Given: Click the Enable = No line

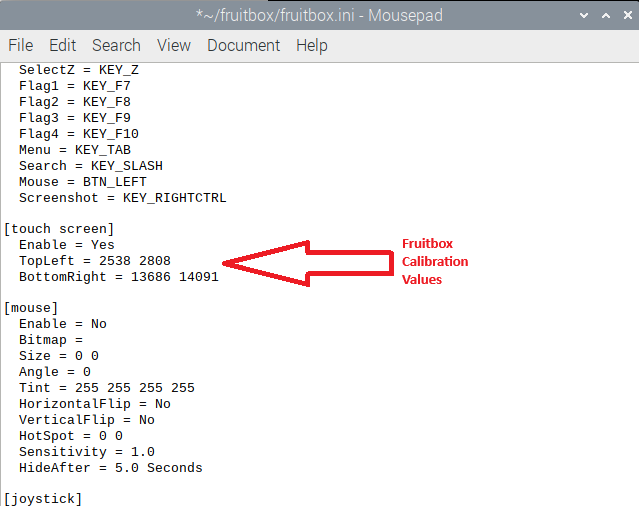Looking at the screenshot, I should tap(63, 324).
